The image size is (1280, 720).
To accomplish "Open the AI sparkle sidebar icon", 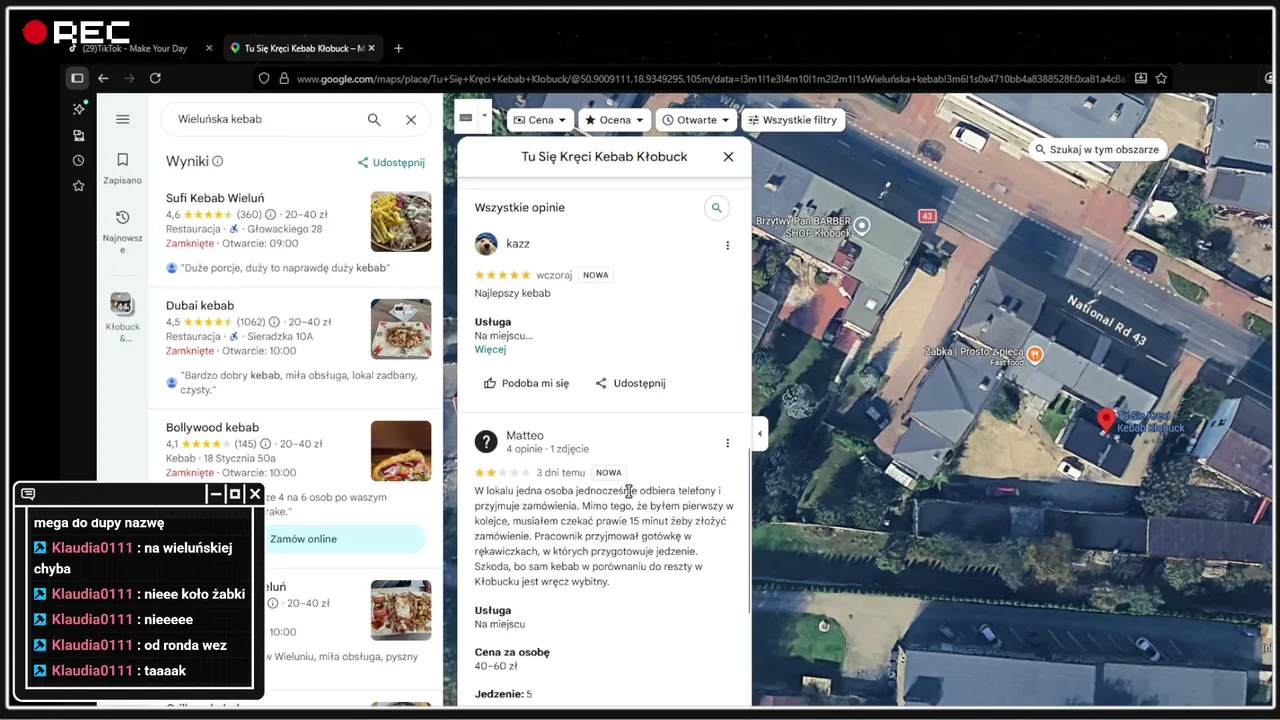I will tap(79, 109).
